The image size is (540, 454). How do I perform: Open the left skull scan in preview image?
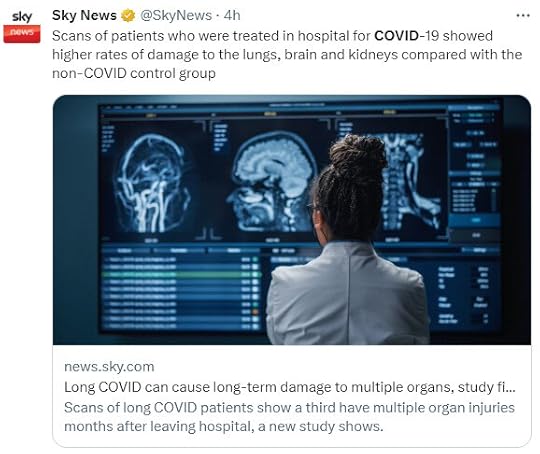pos(153,183)
